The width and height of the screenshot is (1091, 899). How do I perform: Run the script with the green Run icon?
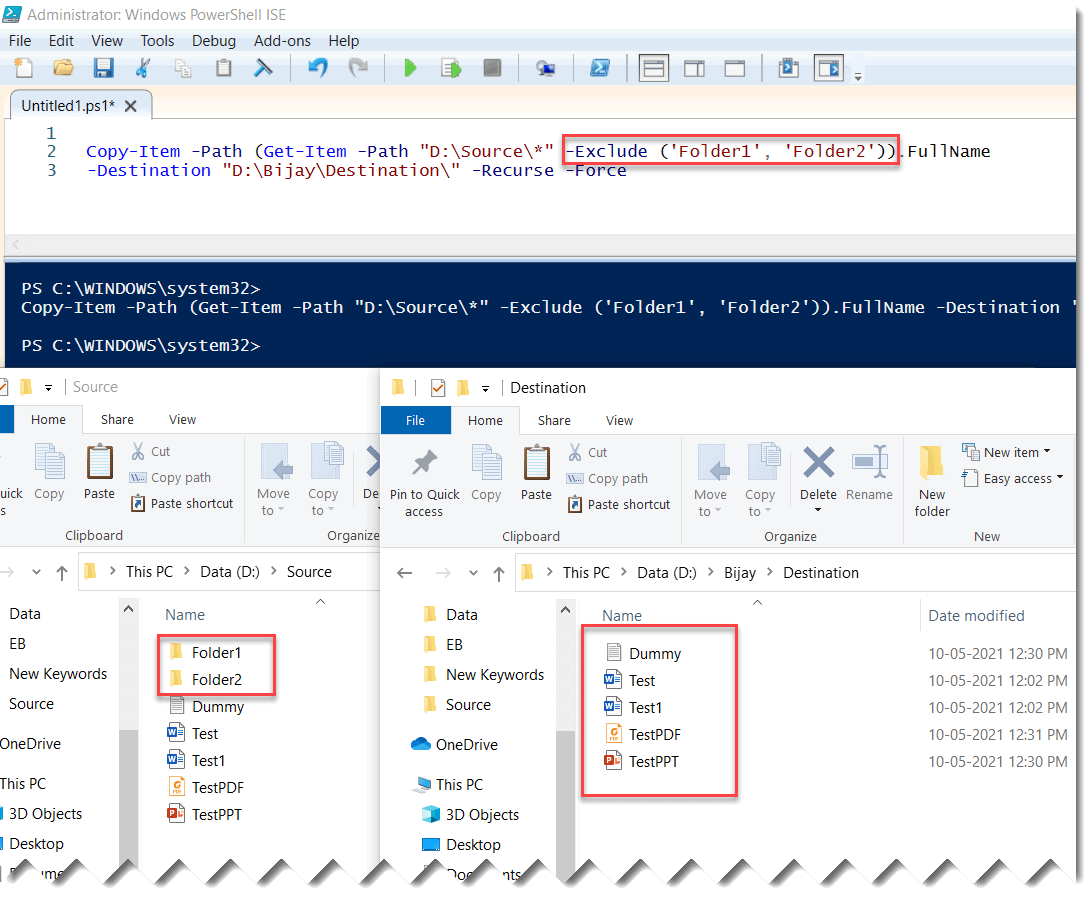click(410, 67)
